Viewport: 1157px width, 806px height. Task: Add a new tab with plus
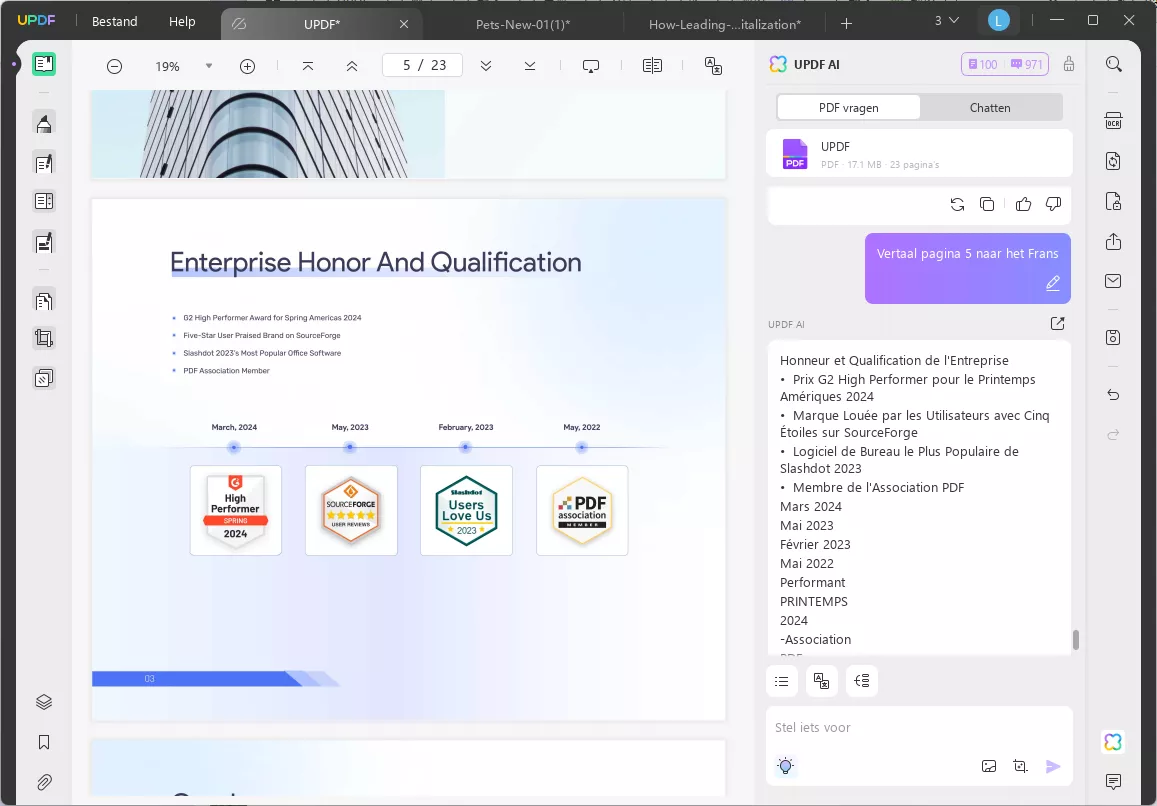[846, 24]
